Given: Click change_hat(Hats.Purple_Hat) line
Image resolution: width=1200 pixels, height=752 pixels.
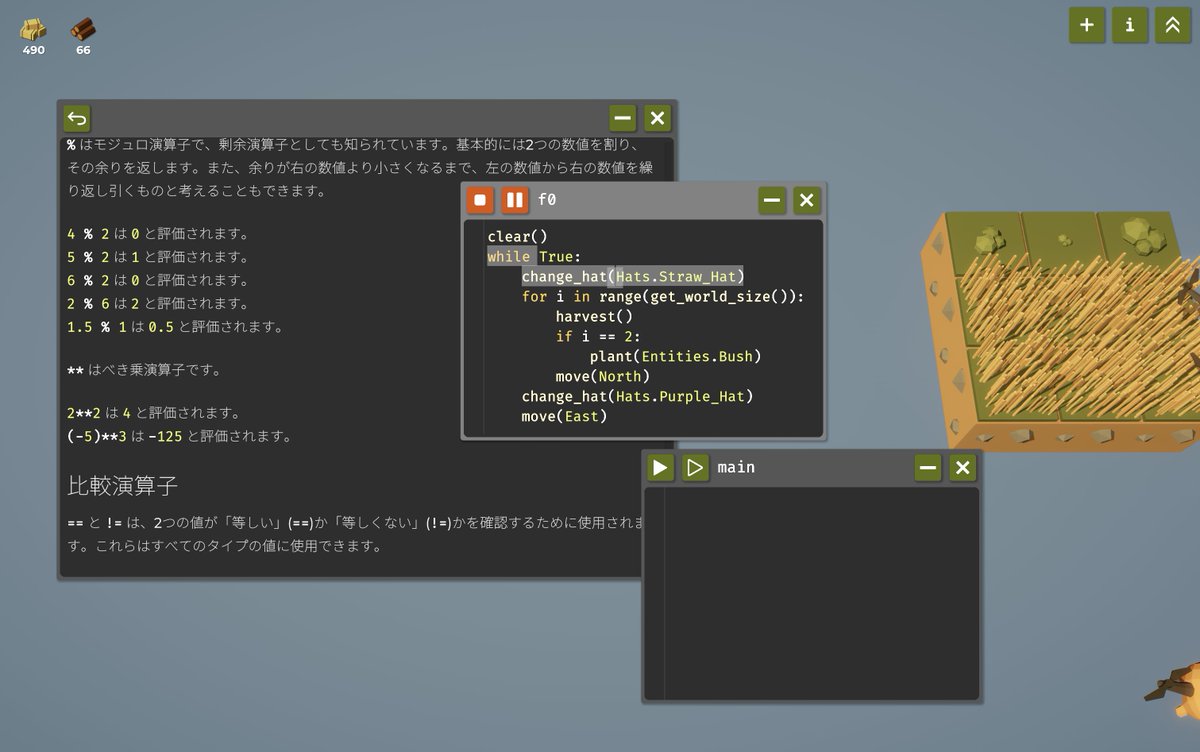Looking at the screenshot, I should pos(637,396).
